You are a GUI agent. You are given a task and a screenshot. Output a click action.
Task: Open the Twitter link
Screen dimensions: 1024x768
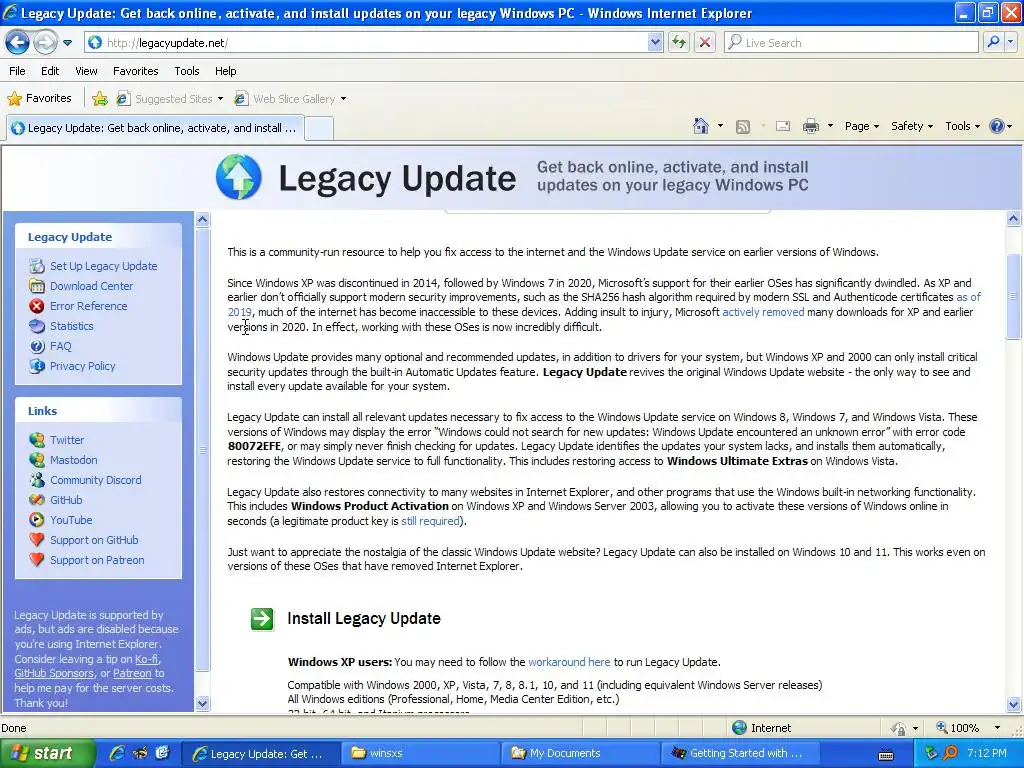click(x=67, y=440)
